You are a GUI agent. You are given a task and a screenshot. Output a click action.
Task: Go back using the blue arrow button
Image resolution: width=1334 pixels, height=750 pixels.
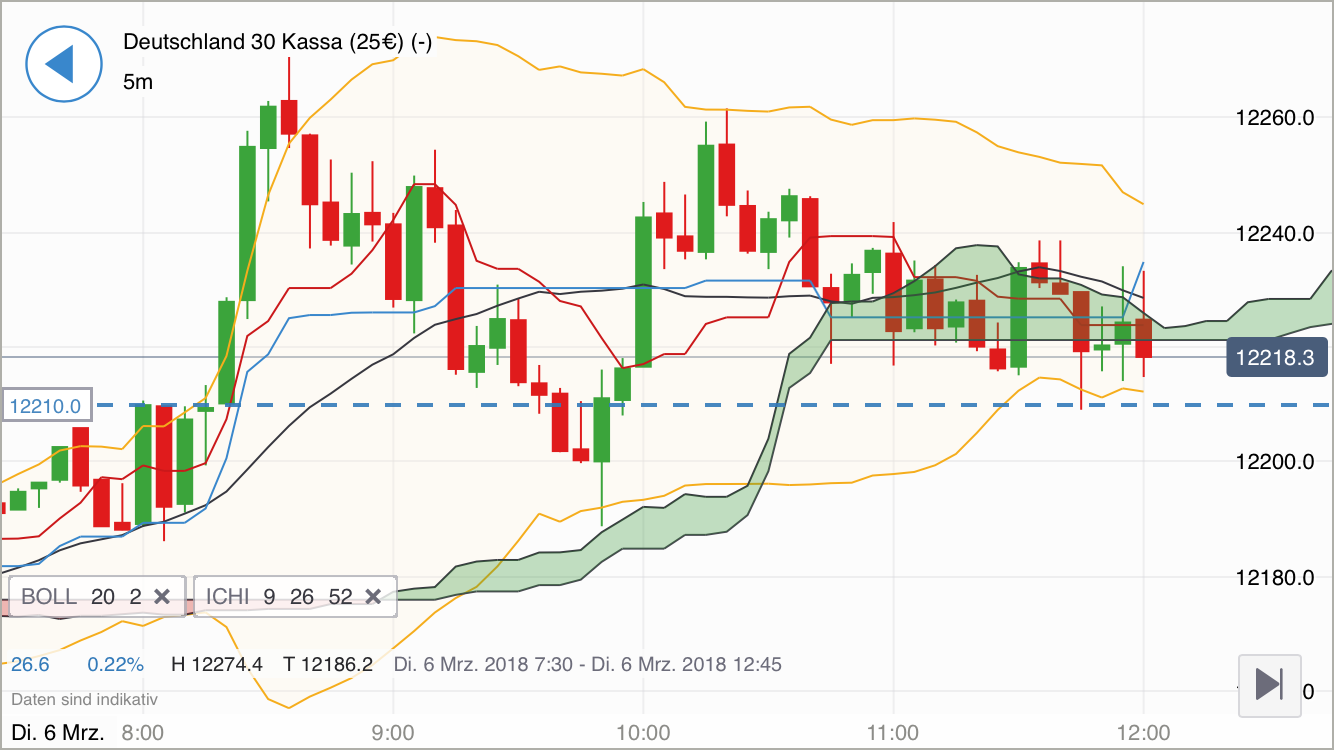point(63,63)
